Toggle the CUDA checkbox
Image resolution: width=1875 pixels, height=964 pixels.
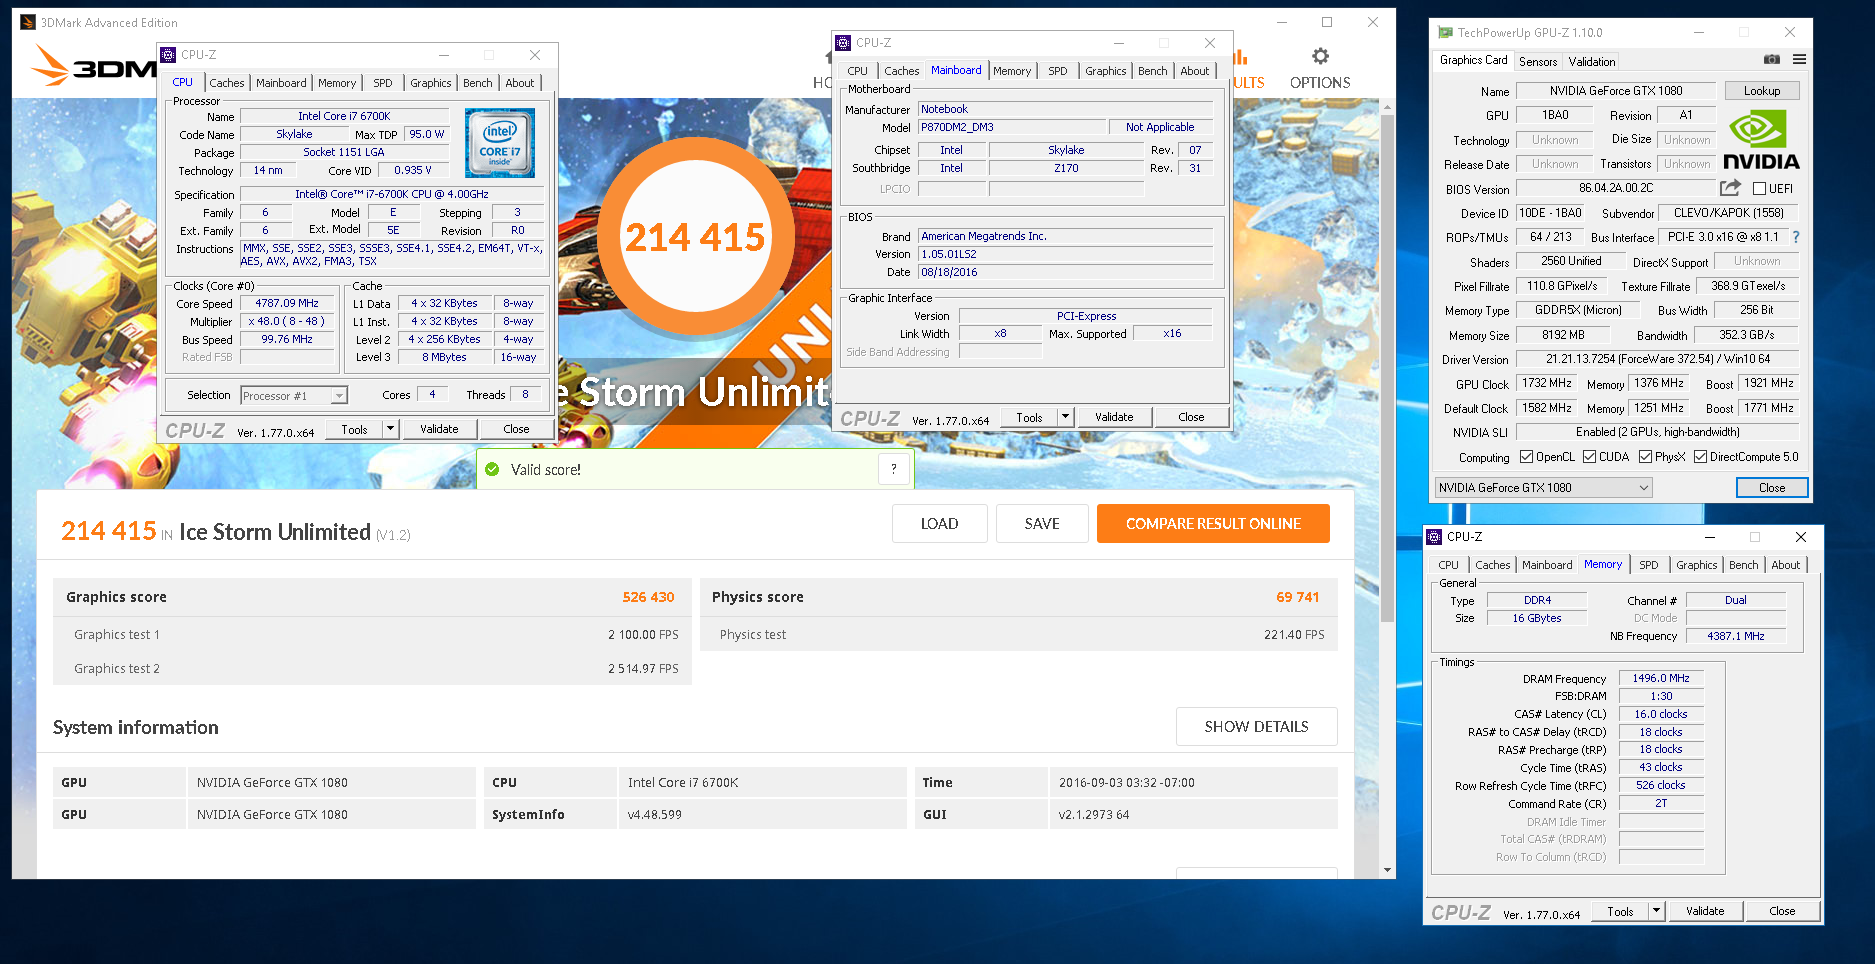tap(1589, 457)
